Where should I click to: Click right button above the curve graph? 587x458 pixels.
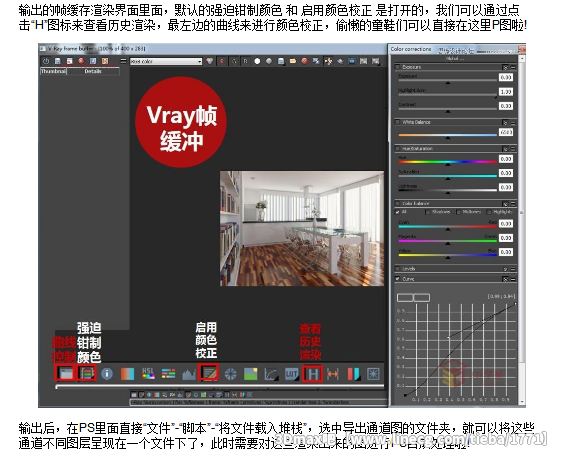422,297
